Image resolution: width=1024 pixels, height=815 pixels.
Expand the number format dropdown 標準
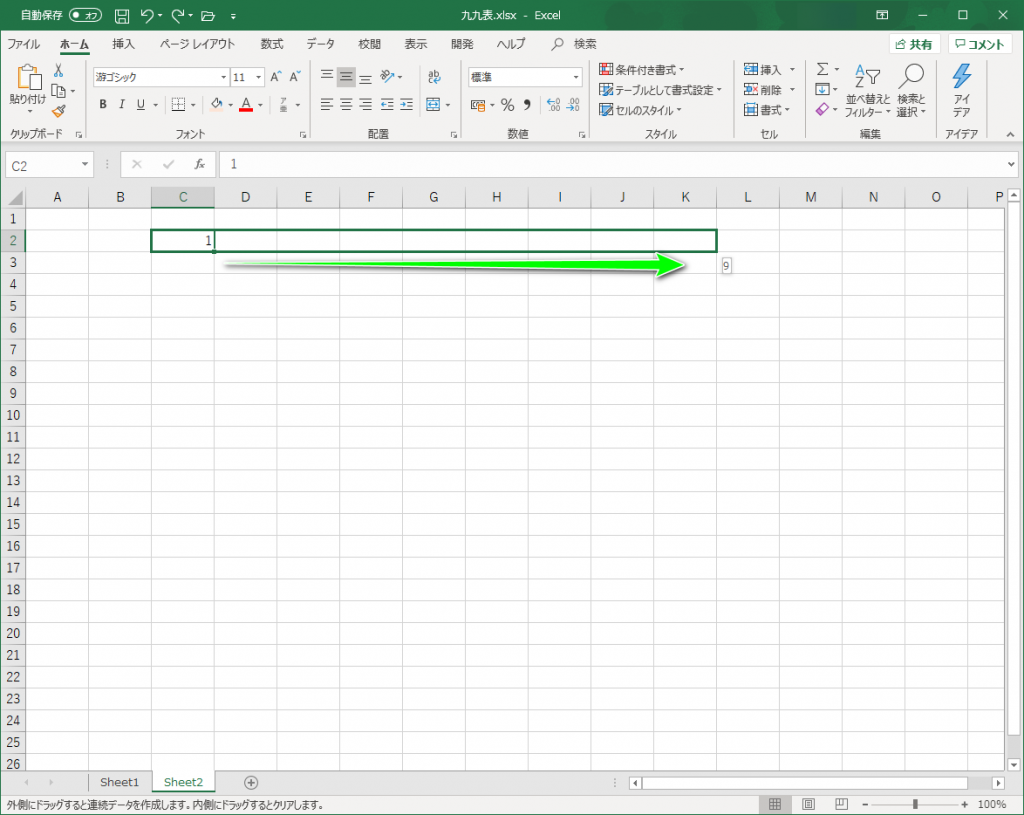pyautogui.click(x=525, y=77)
